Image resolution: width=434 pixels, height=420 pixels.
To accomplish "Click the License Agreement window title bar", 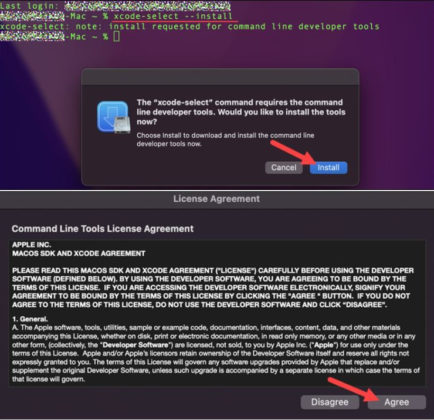I will (217, 199).
